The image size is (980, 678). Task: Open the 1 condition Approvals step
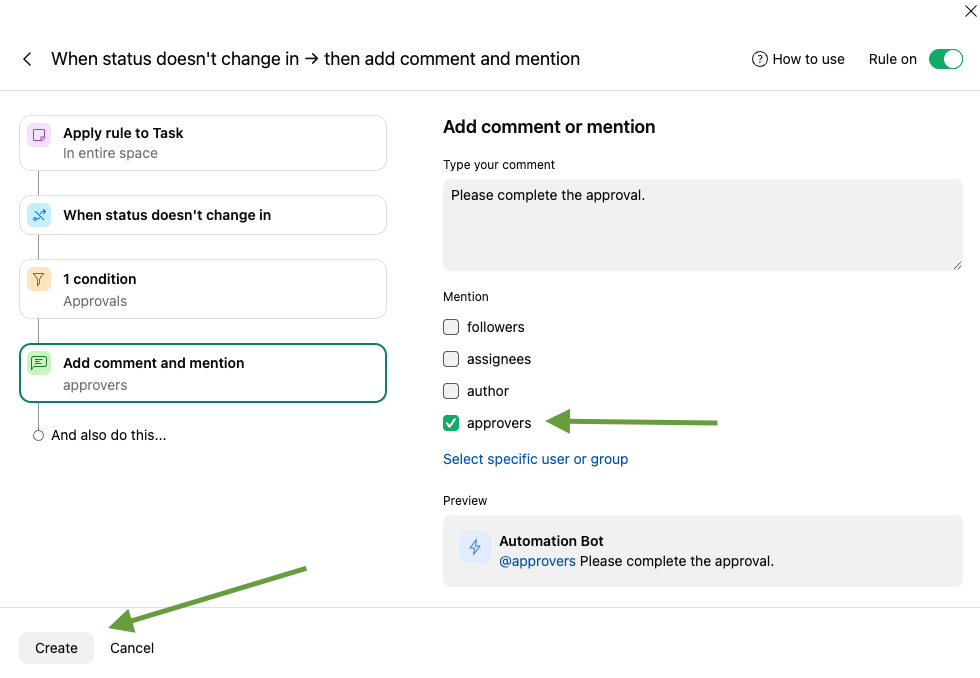(202, 289)
